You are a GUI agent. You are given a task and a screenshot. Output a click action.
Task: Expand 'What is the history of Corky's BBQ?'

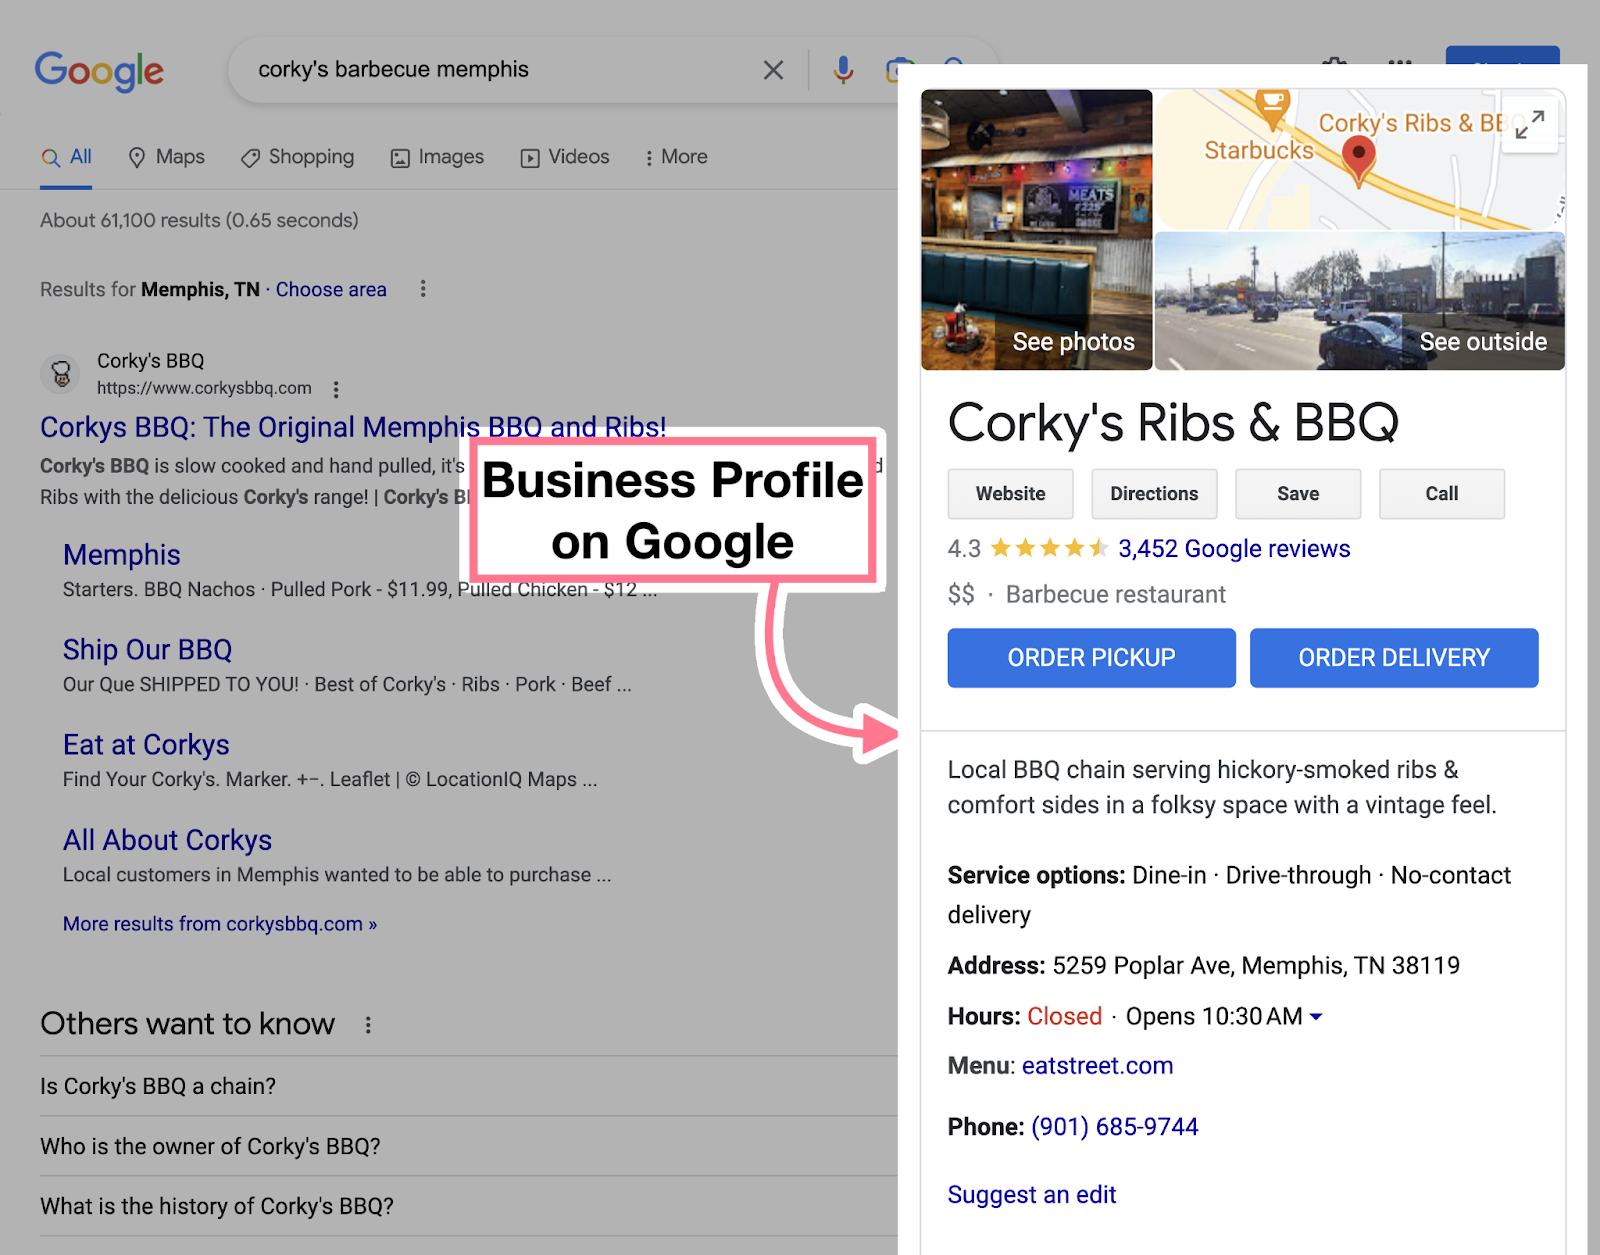(x=468, y=1206)
